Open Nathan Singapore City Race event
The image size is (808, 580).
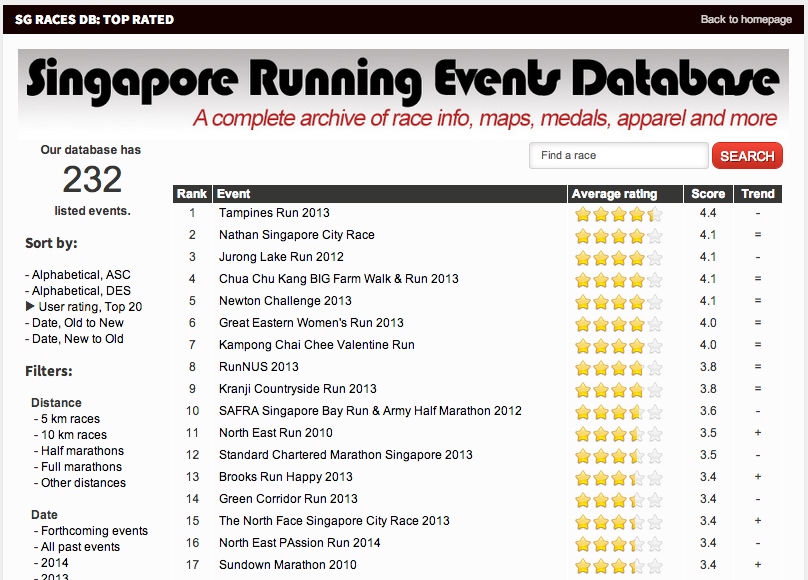(x=297, y=235)
